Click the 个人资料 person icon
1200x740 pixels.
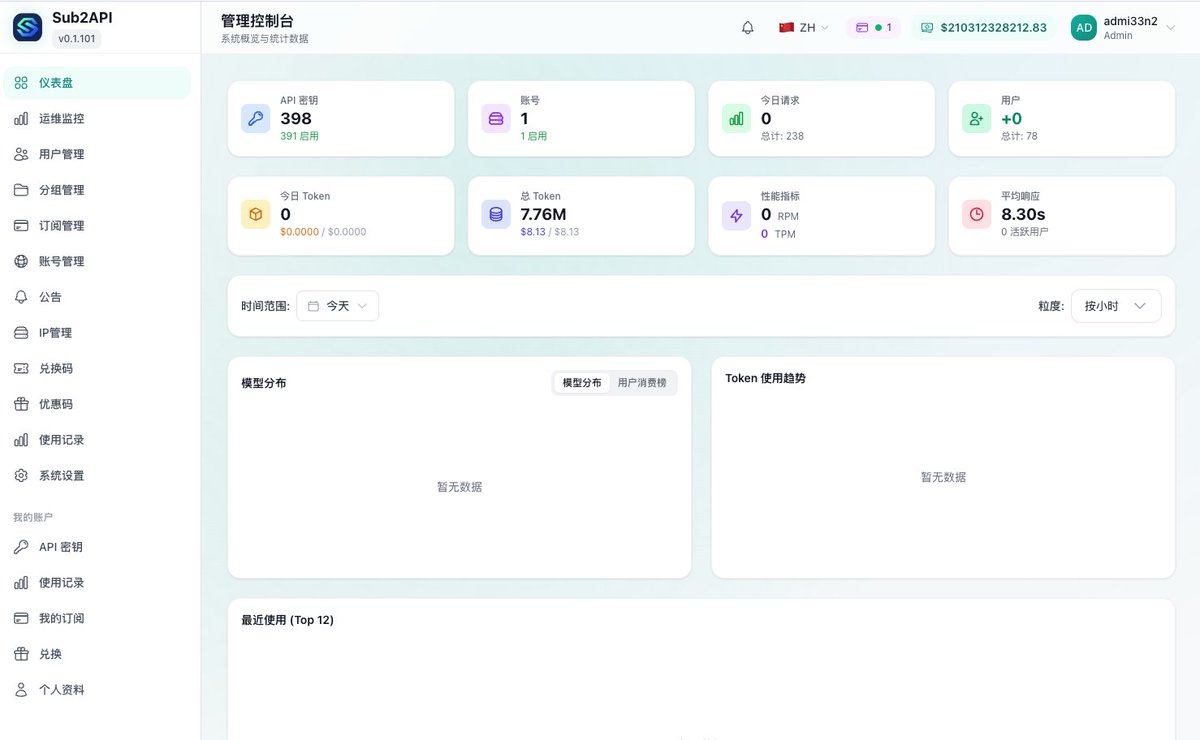click(x=21, y=690)
